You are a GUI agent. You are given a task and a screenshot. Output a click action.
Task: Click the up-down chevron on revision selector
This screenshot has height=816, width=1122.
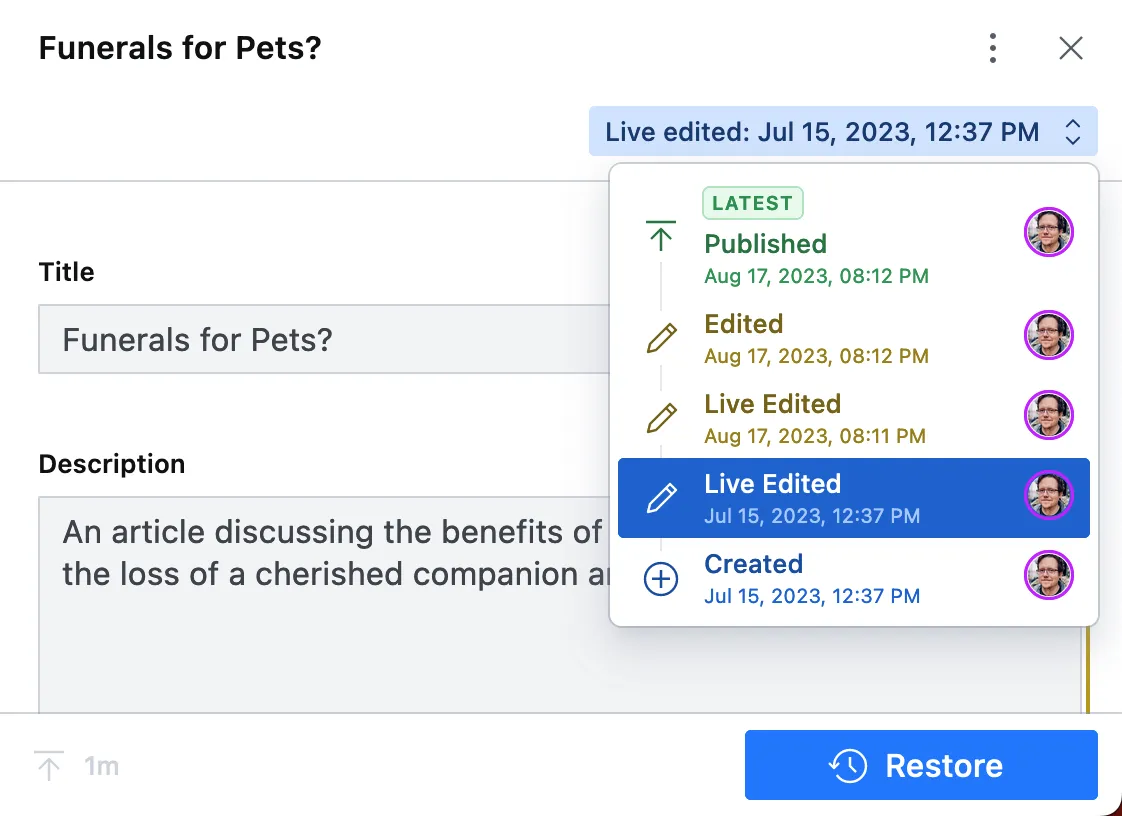(x=1073, y=132)
